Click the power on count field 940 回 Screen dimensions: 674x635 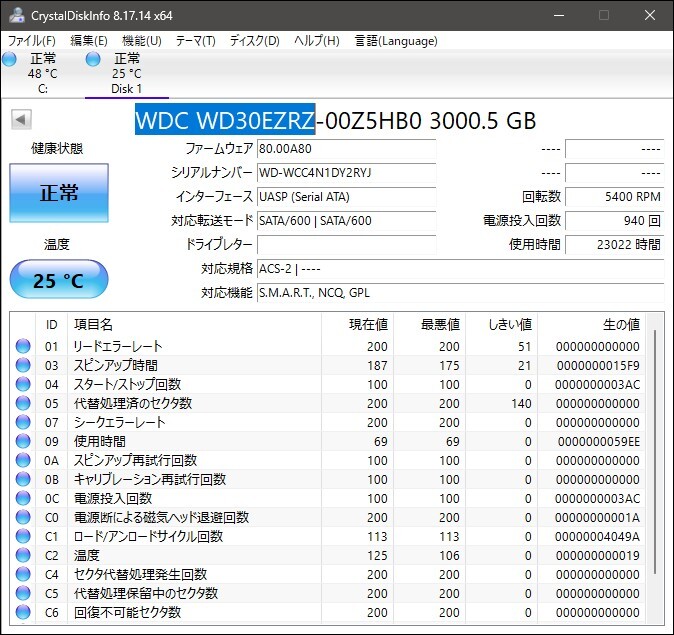pyautogui.click(x=615, y=221)
